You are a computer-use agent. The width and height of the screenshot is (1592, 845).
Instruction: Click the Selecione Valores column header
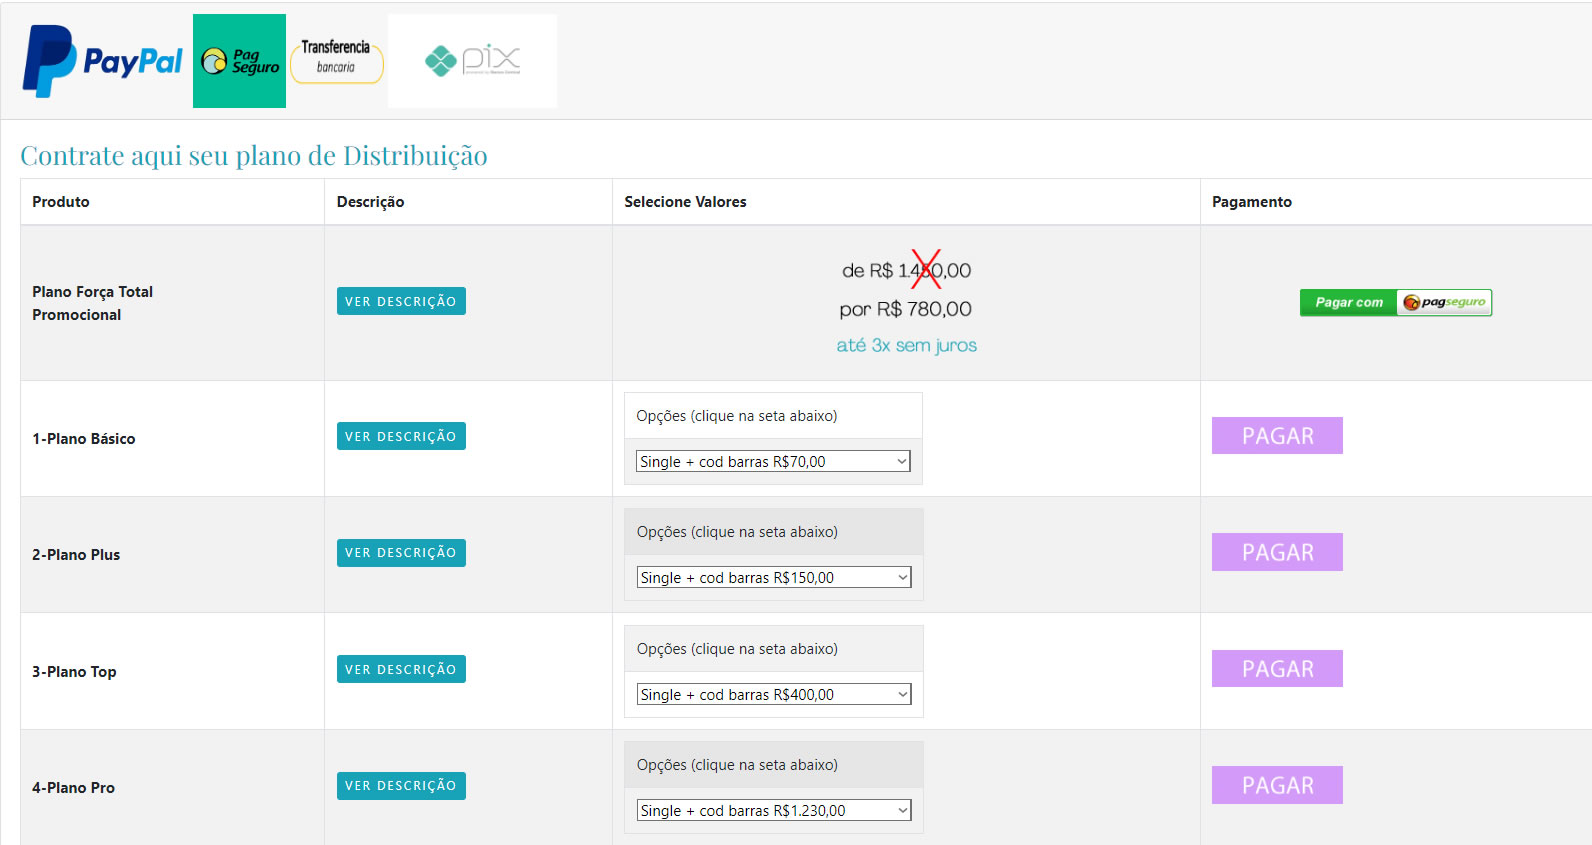click(685, 202)
